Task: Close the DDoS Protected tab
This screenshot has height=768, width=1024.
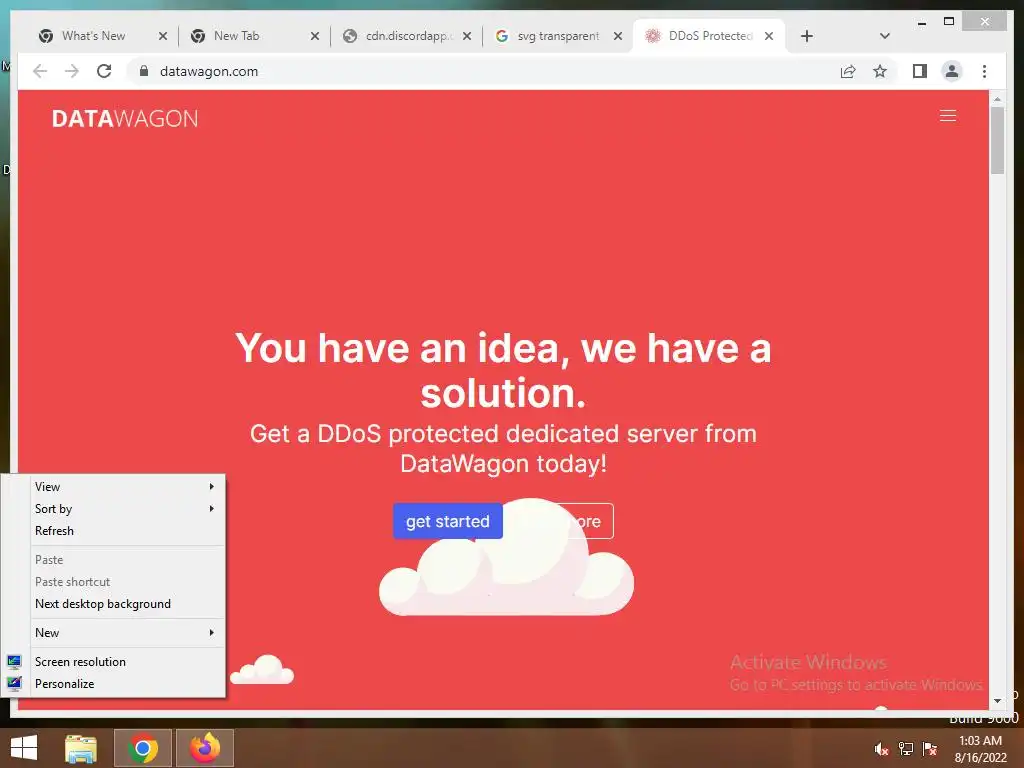Action: 769,36
